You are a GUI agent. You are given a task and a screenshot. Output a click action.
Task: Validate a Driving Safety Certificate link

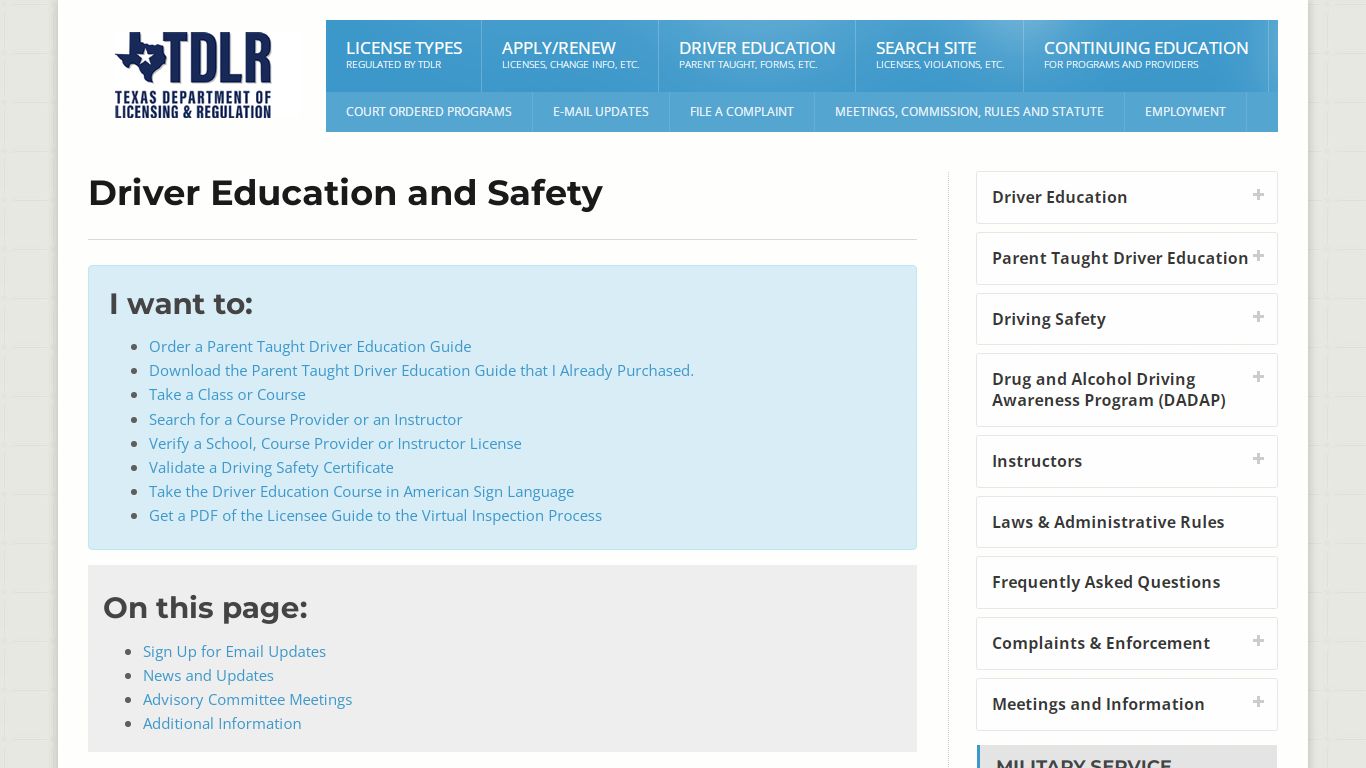click(x=271, y=467)
